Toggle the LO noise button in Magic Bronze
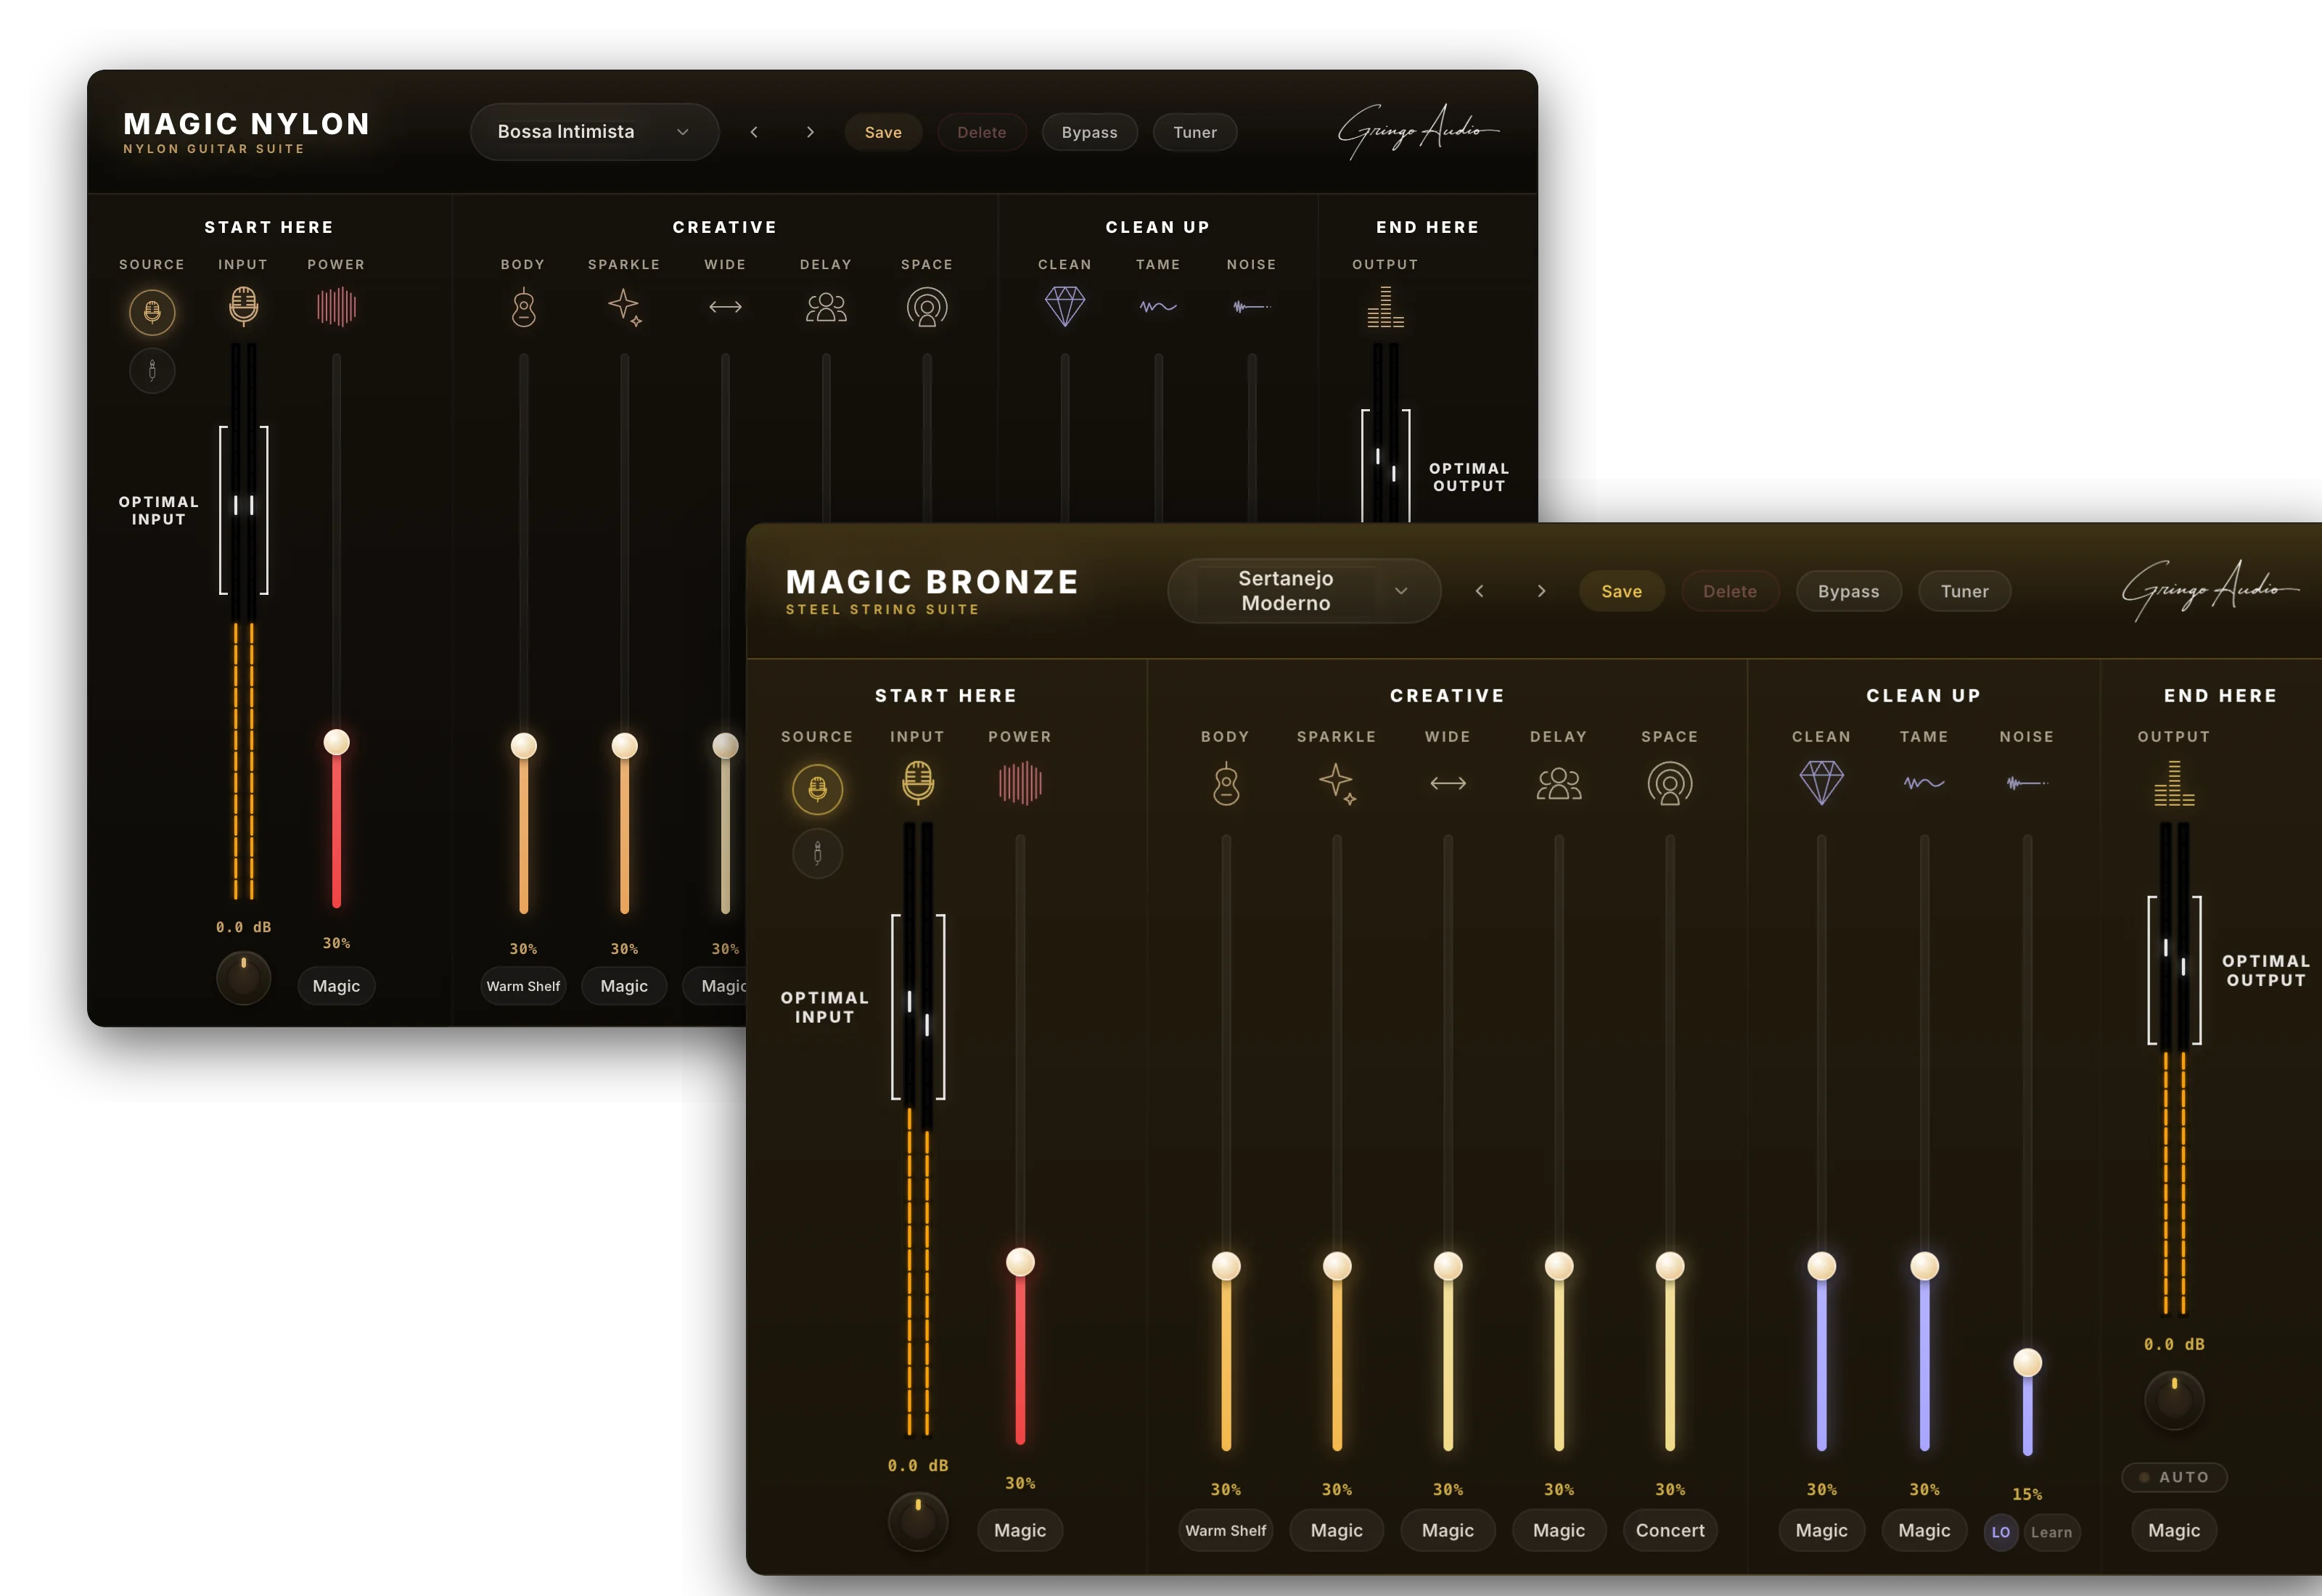The width and height of the screenshot is (2322, 1596). (2000, 1532)
